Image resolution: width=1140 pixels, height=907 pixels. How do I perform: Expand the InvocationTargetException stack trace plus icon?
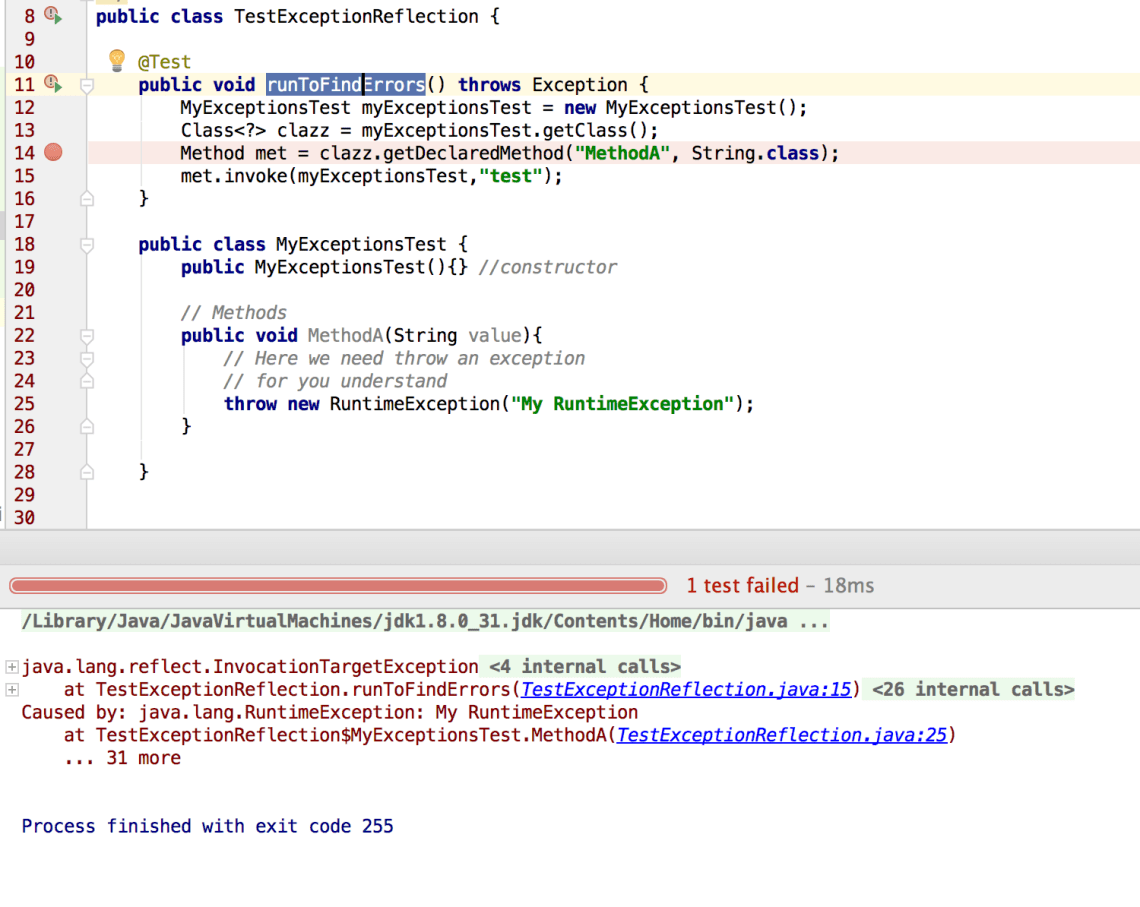pyautogui.click(x=12, y=667)
